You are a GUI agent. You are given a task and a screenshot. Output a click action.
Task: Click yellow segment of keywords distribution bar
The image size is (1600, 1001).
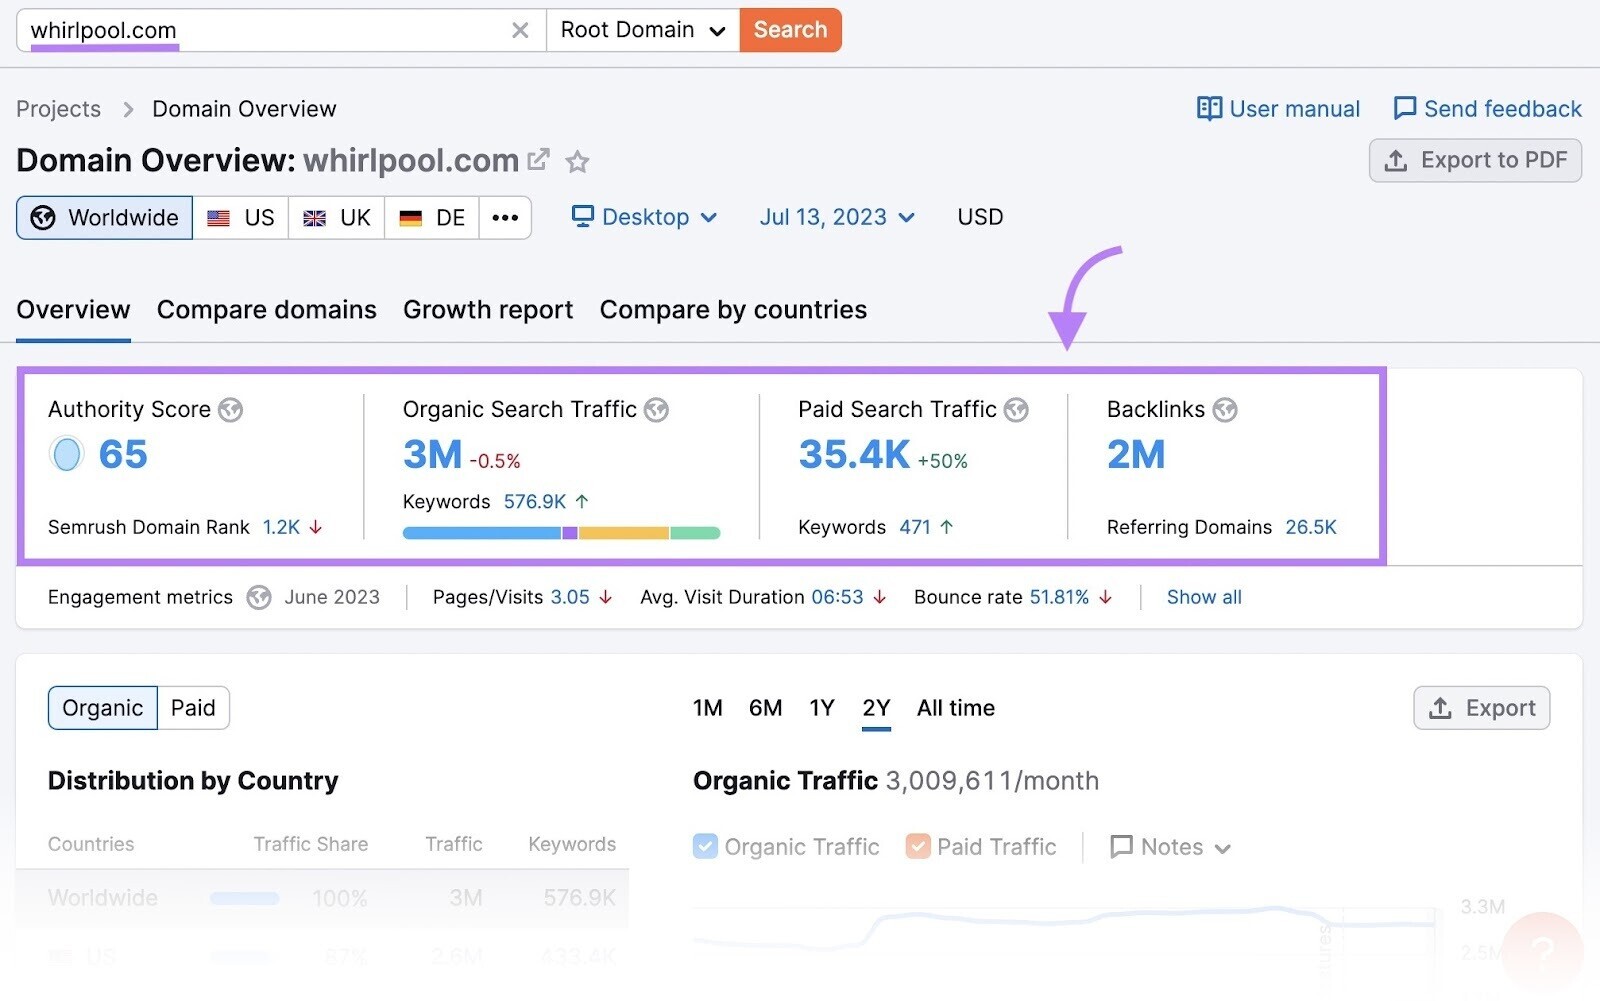pyautogui.click(x=624, y=533)
